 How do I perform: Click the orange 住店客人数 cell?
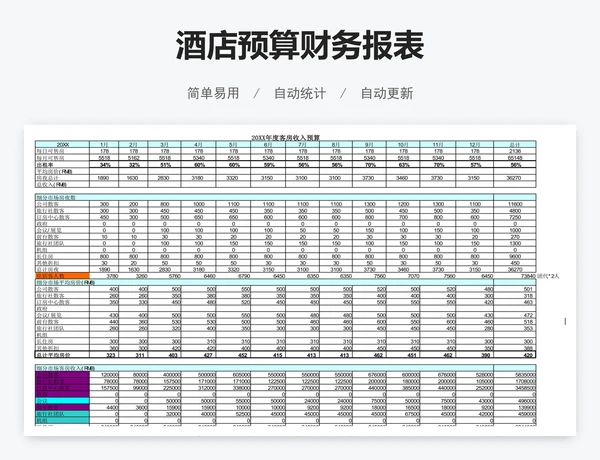point(62,276)
